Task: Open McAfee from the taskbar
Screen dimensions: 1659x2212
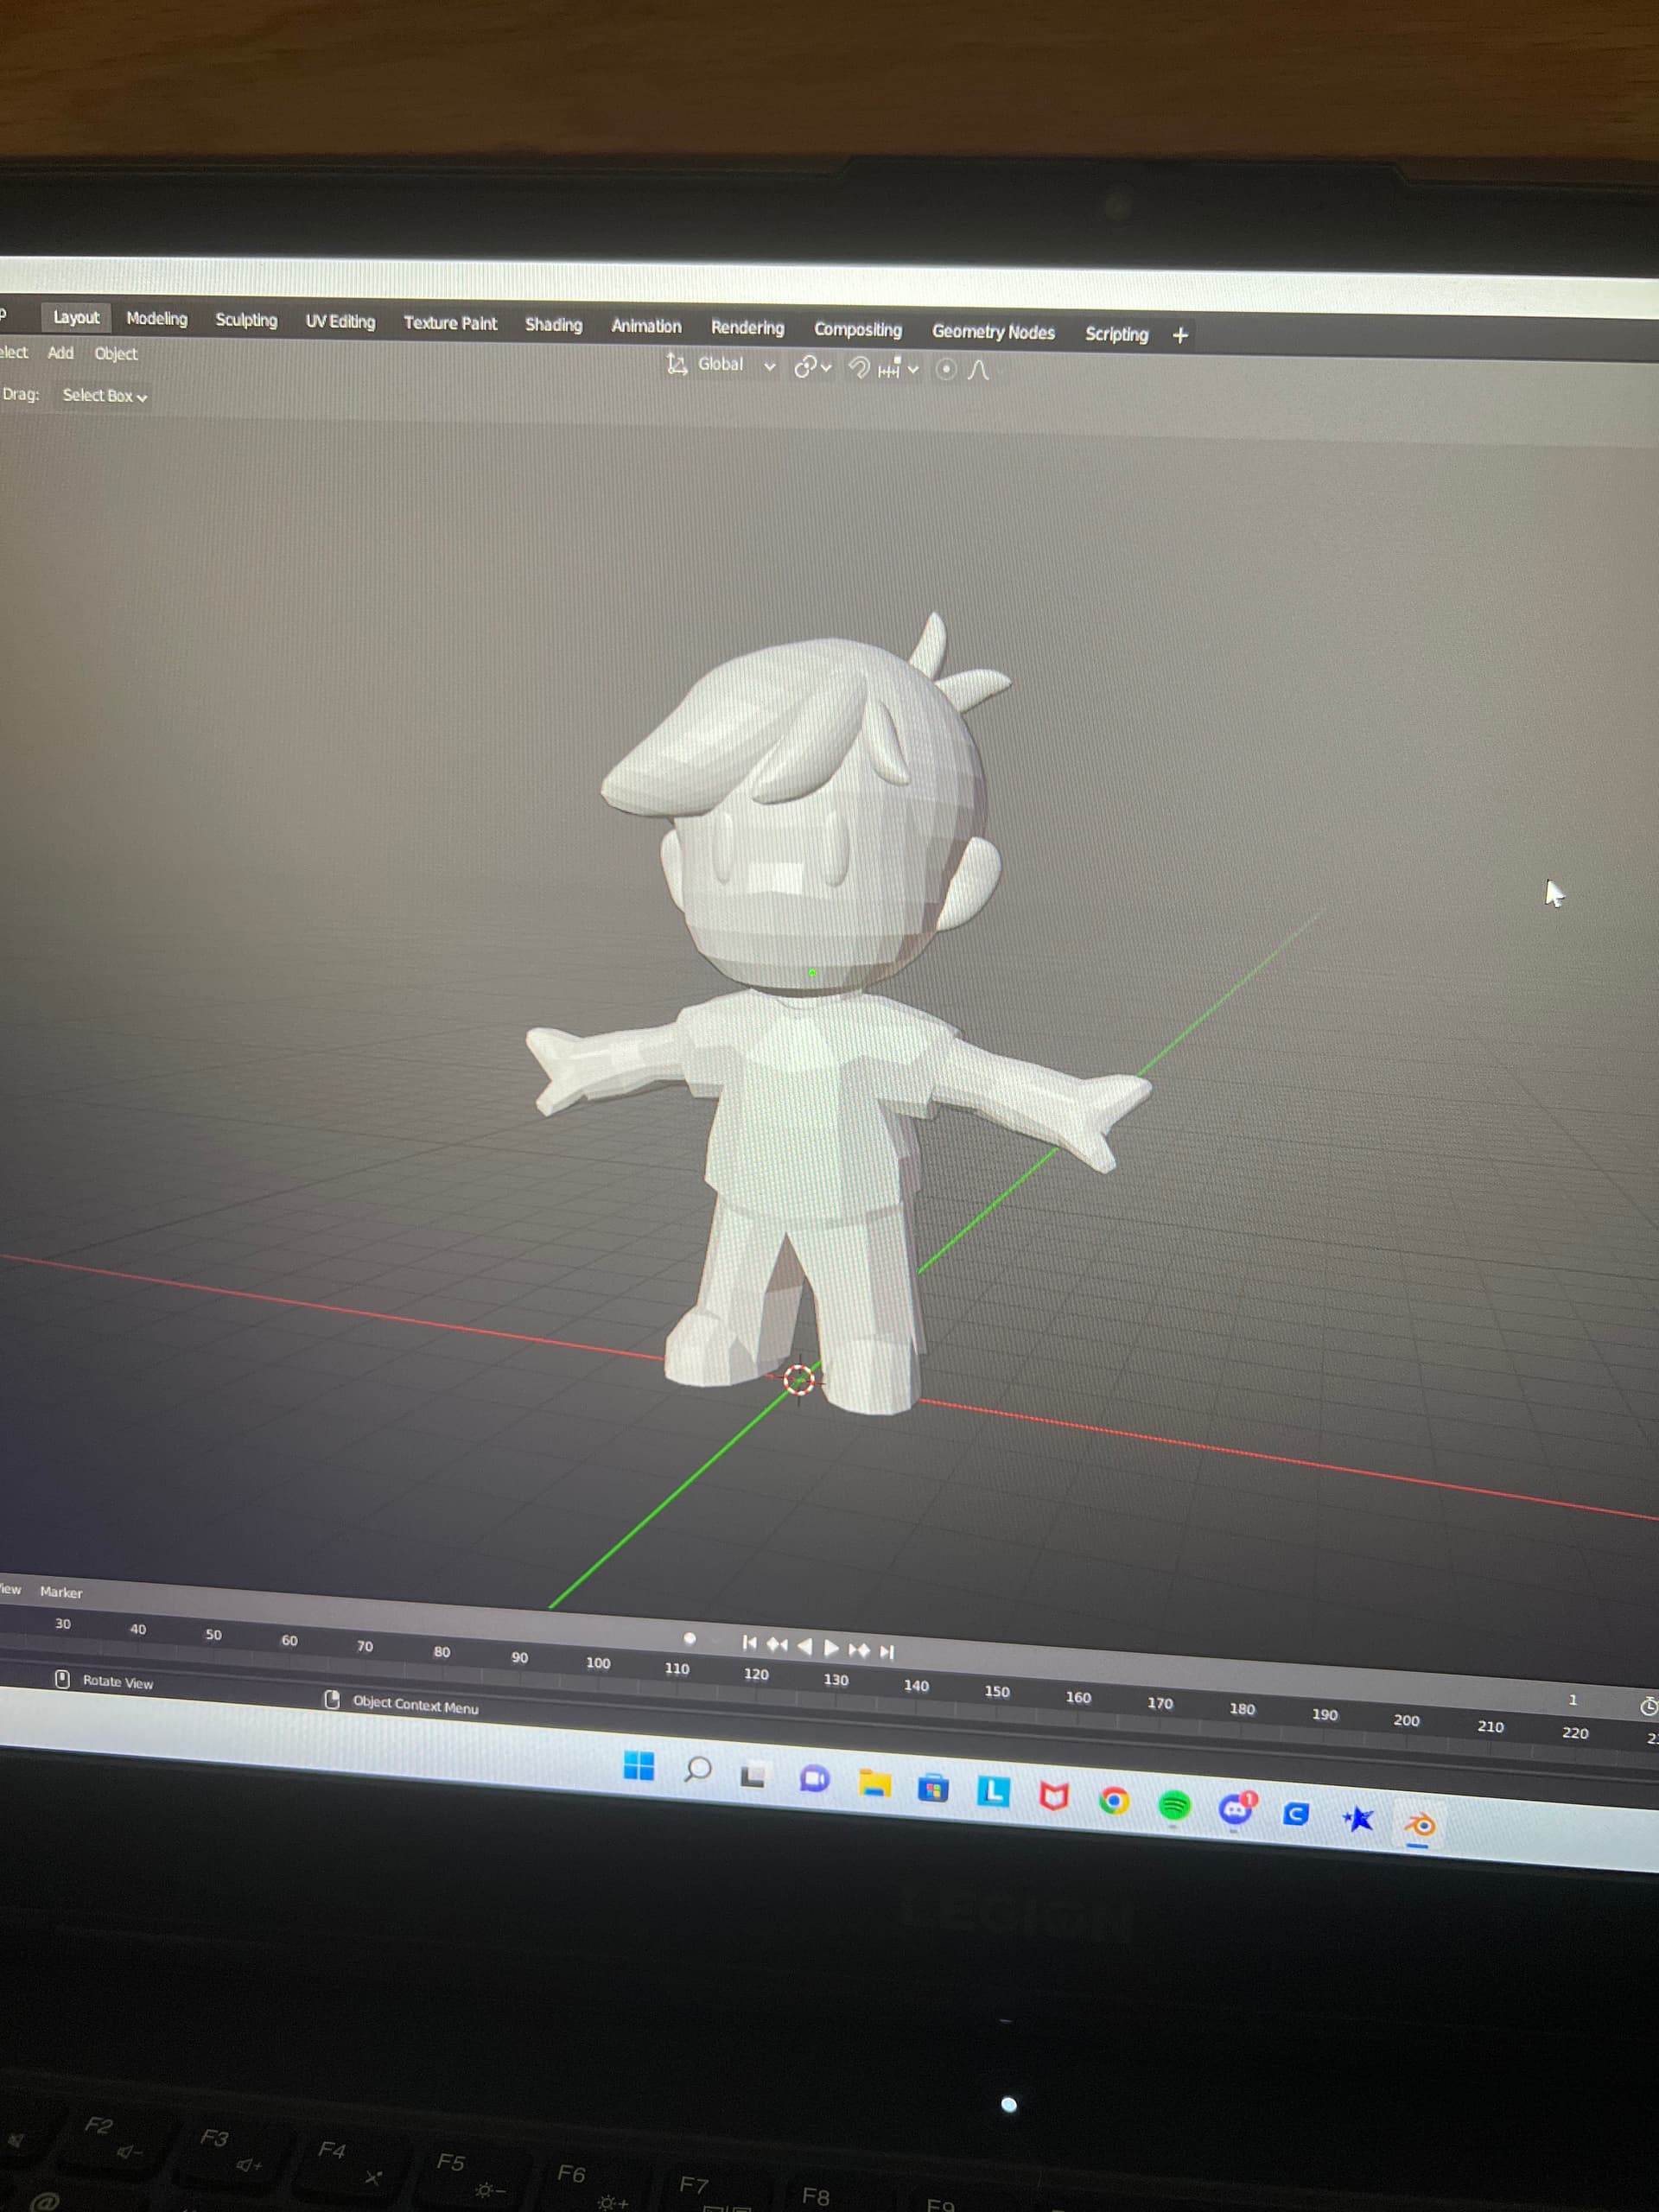Action: (1053, 1797)
